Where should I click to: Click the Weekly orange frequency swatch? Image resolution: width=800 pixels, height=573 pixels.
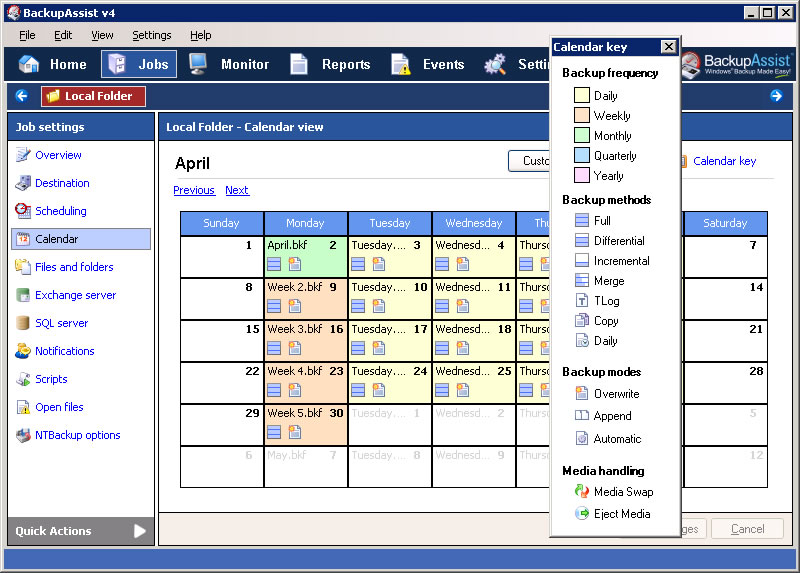(x=582, y=115)
